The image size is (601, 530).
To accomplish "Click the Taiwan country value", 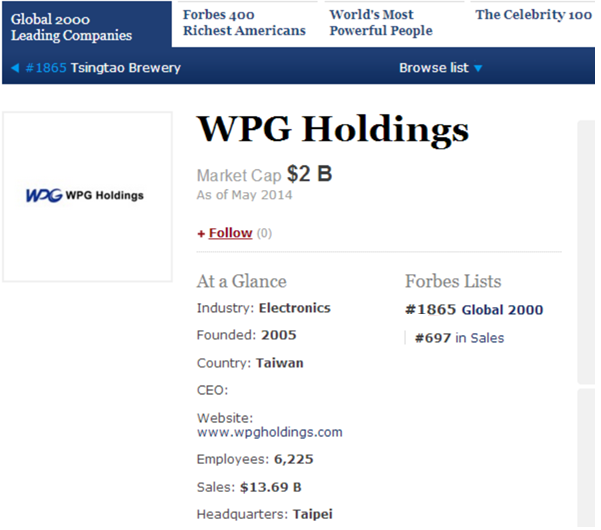I will pyautogui.click(x=279, y=363).
